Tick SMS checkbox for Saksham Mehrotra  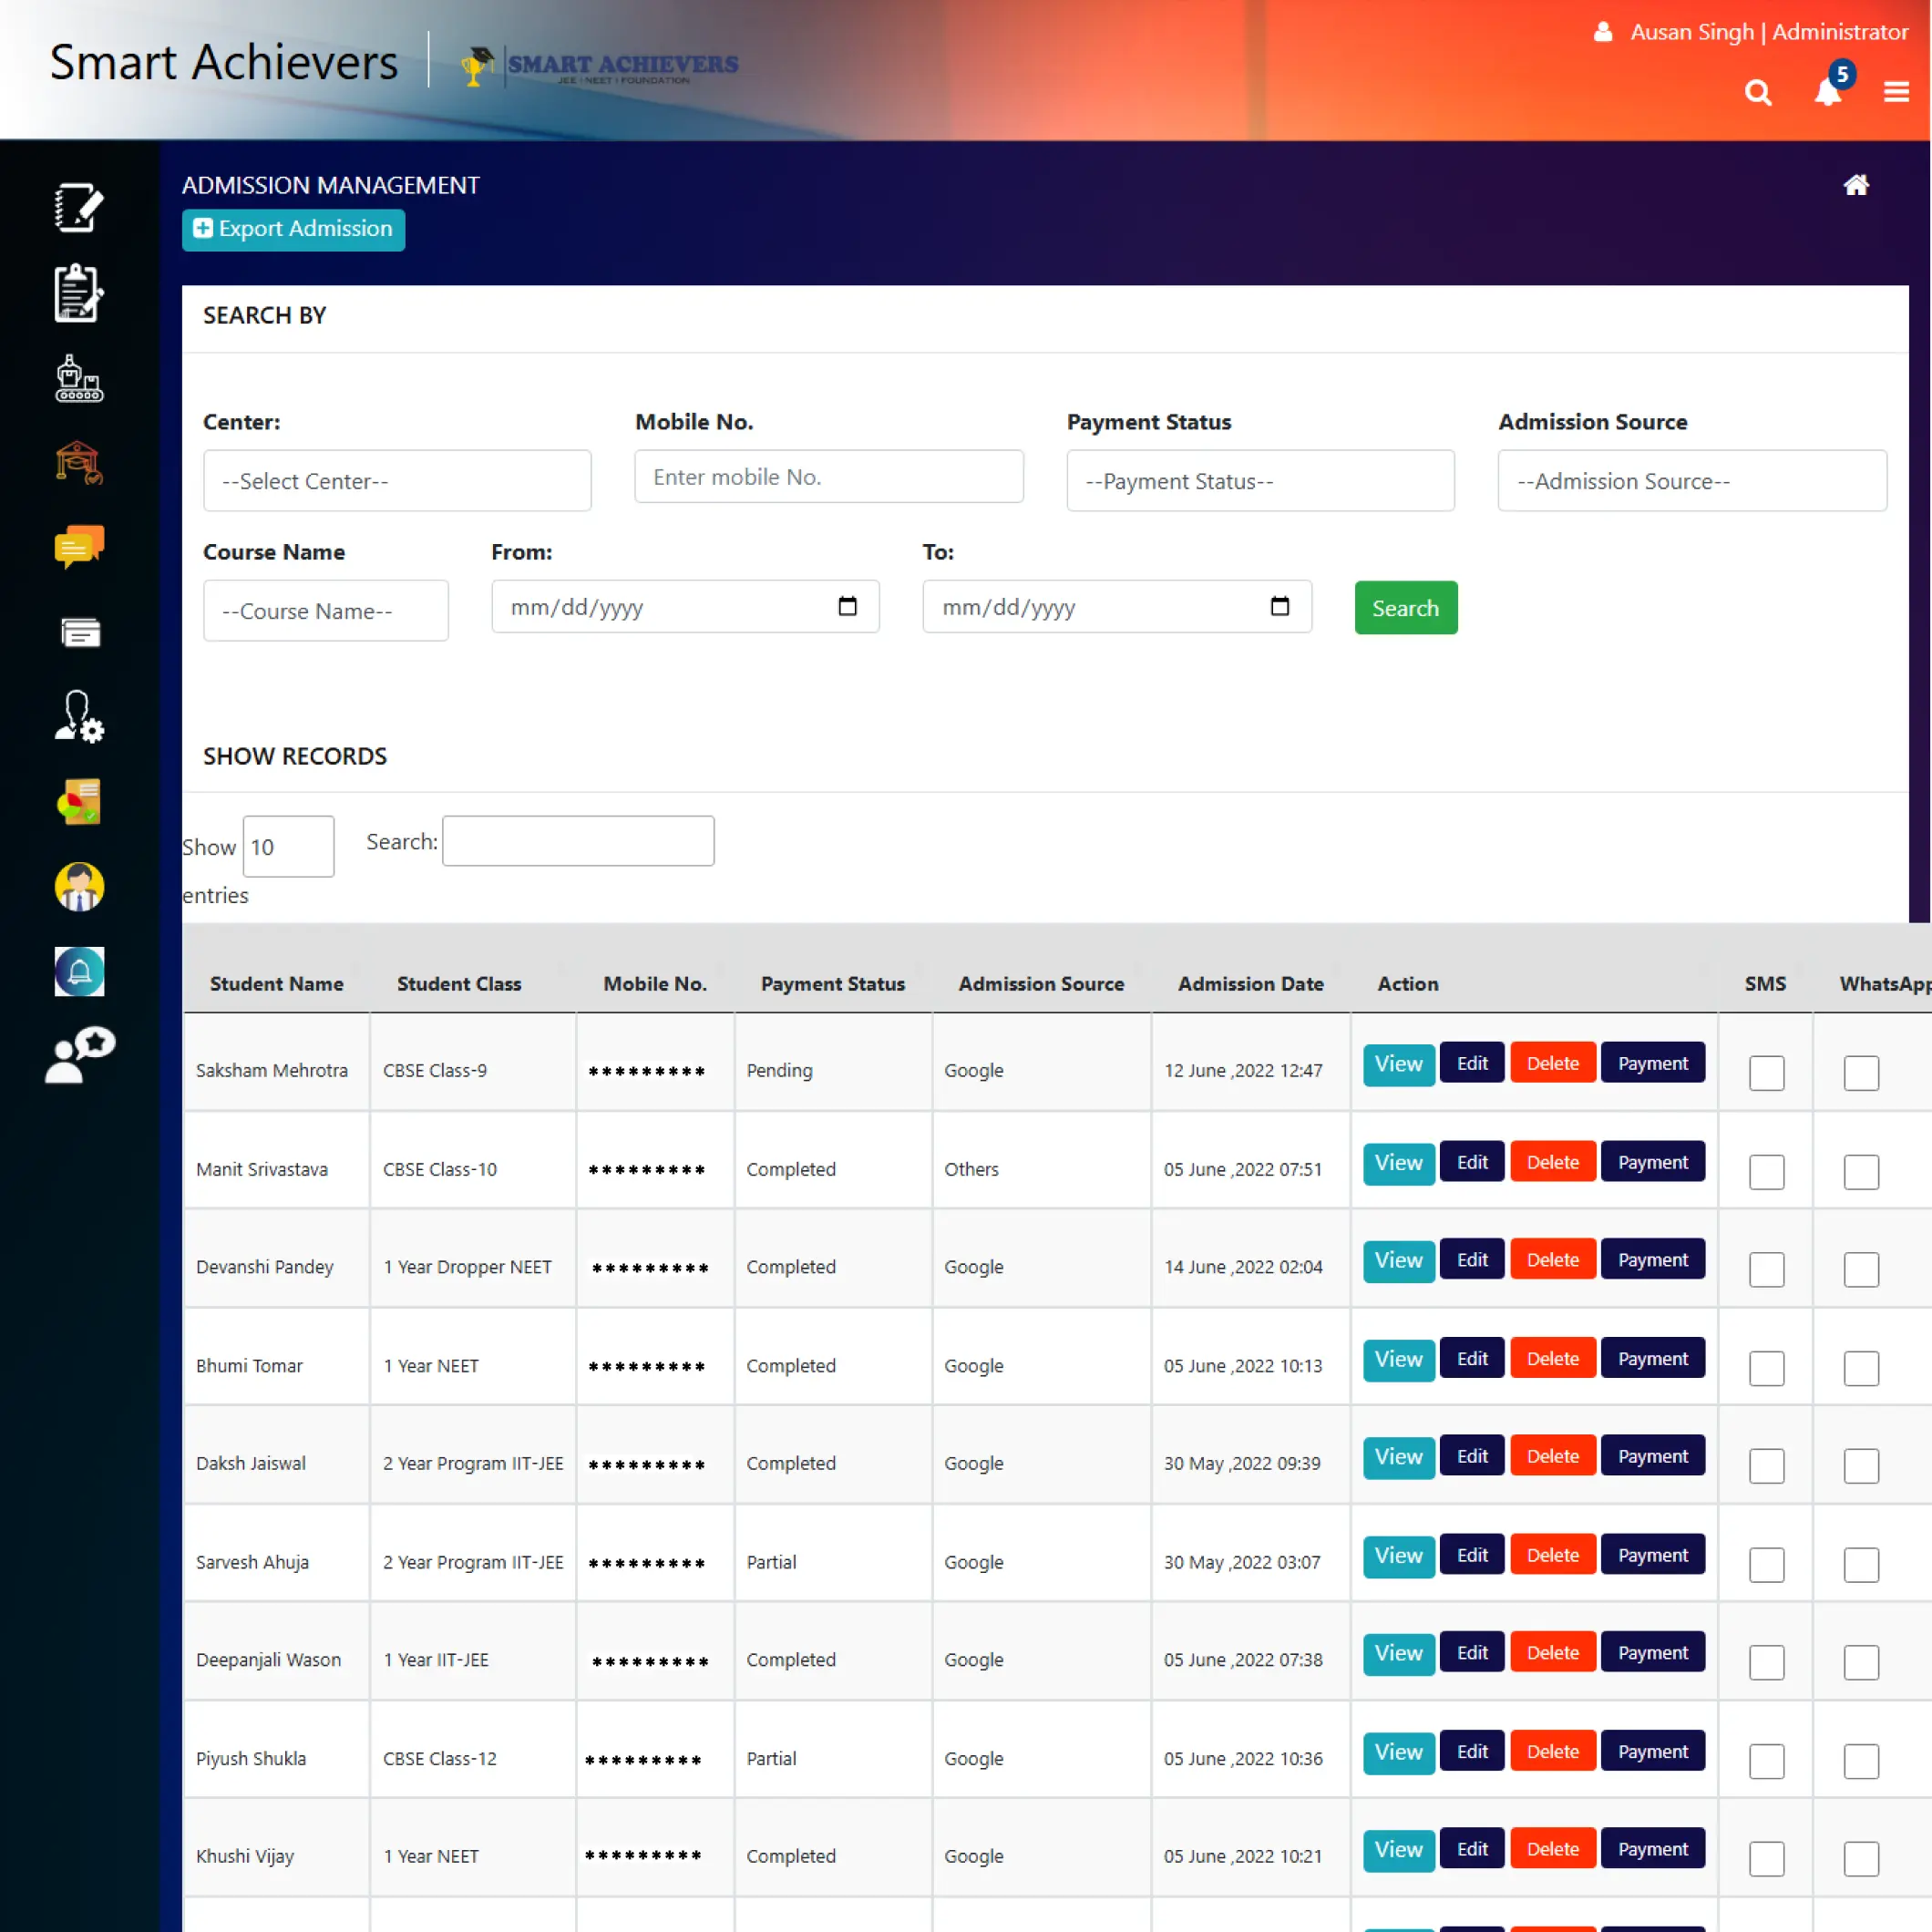[1765, 1072]
